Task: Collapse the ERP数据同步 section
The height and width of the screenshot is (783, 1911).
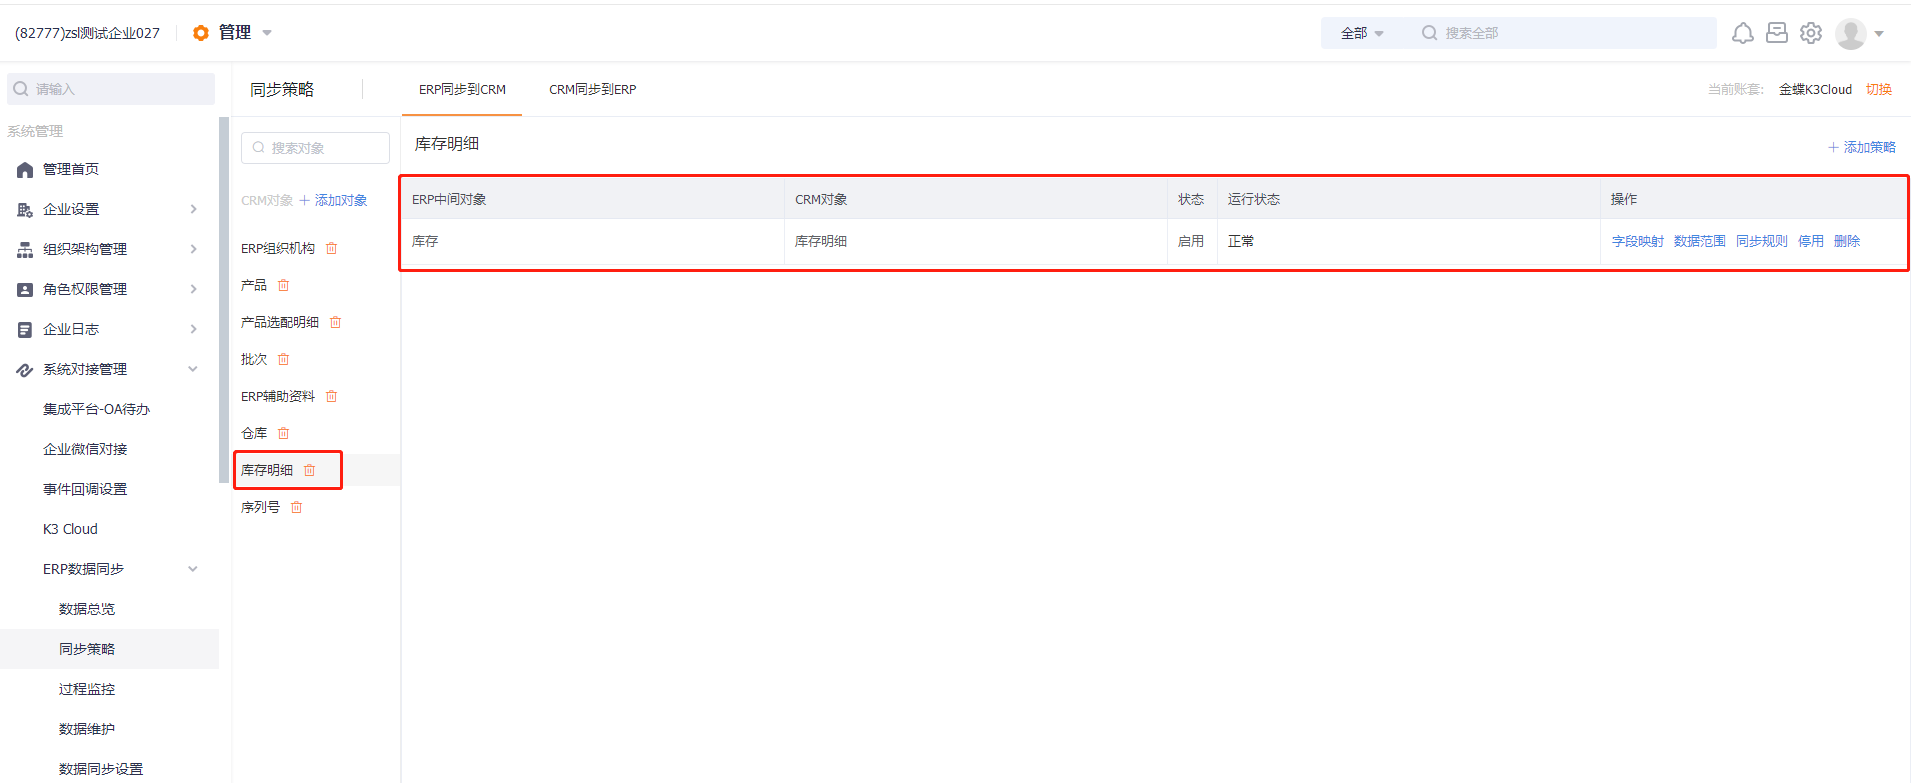Action: [x=193, y=569]
